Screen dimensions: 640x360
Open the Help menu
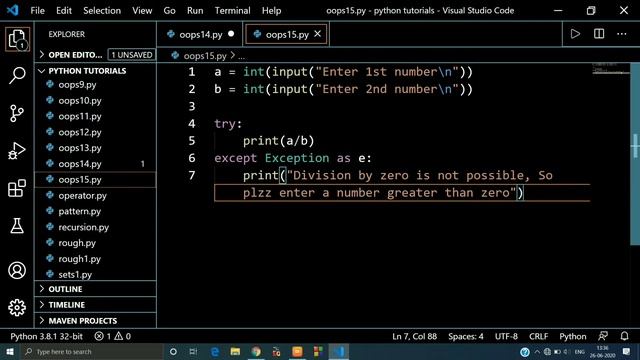271,10
